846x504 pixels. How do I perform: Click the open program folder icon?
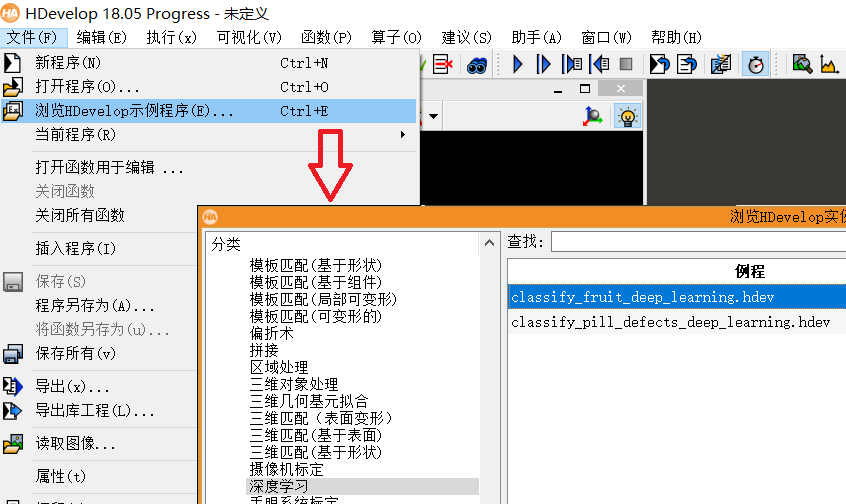13,87
